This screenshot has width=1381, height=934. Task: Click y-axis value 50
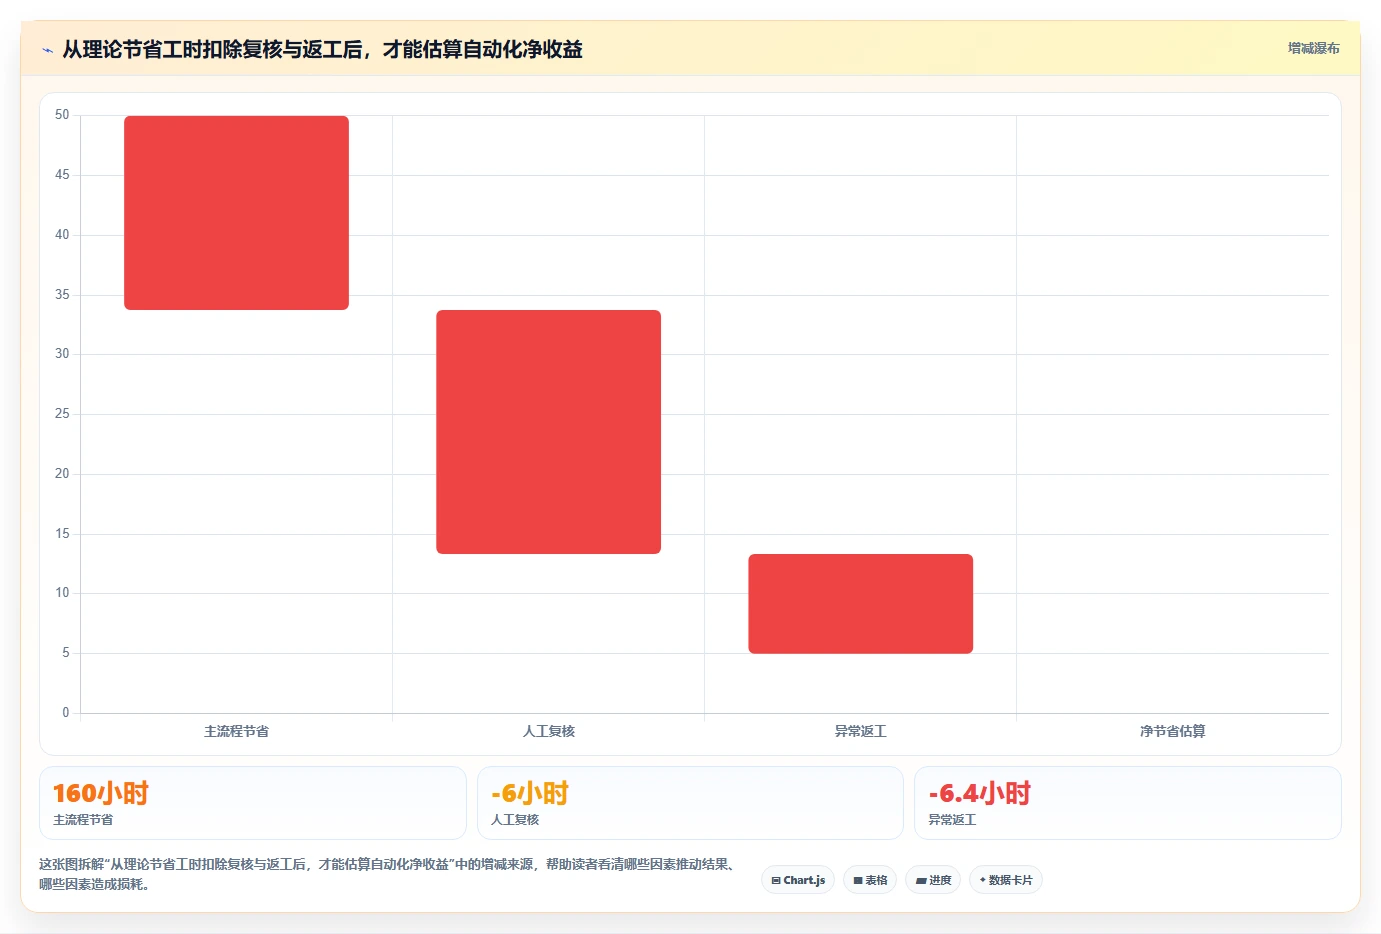coord(62,115)
